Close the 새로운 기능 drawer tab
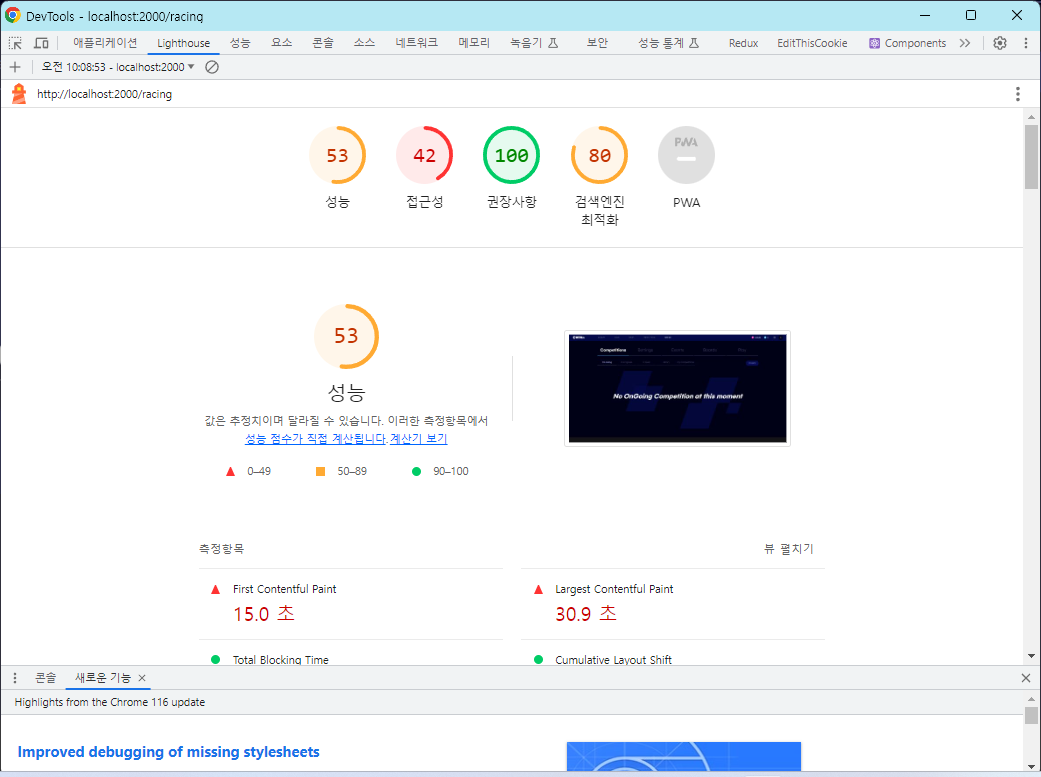The image size is (1041, 777). pos(141,678)
